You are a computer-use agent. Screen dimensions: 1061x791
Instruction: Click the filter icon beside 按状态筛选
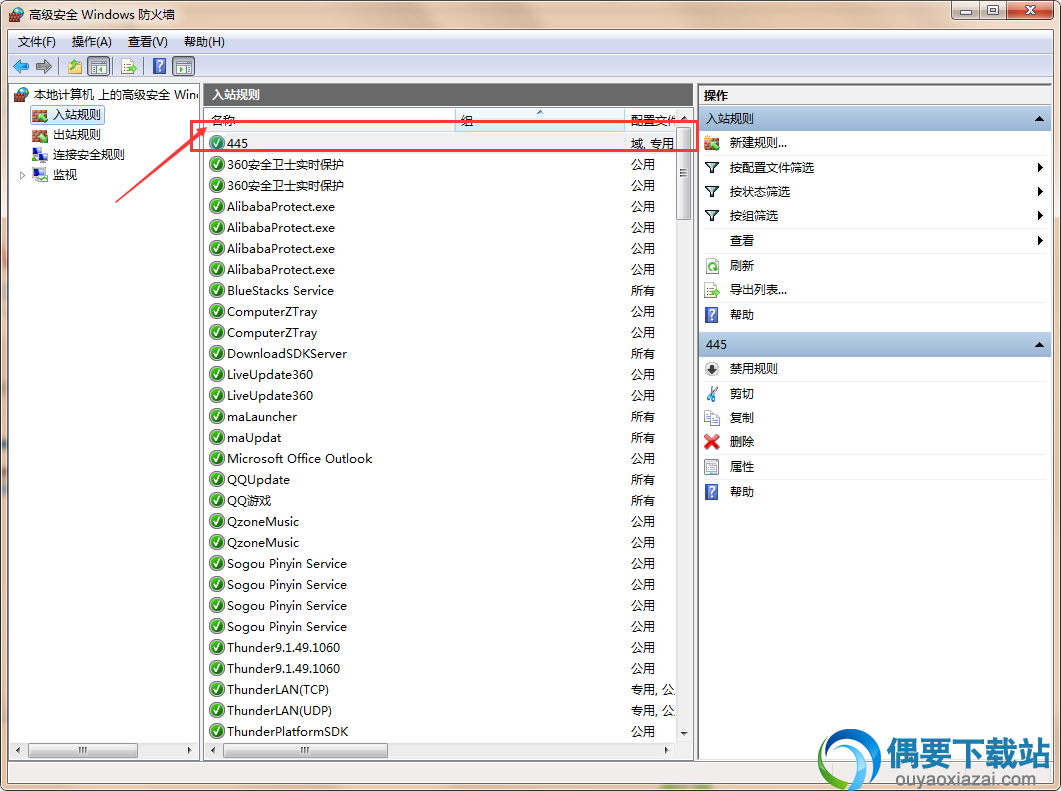pyautogui.click(x=712, y=191)
